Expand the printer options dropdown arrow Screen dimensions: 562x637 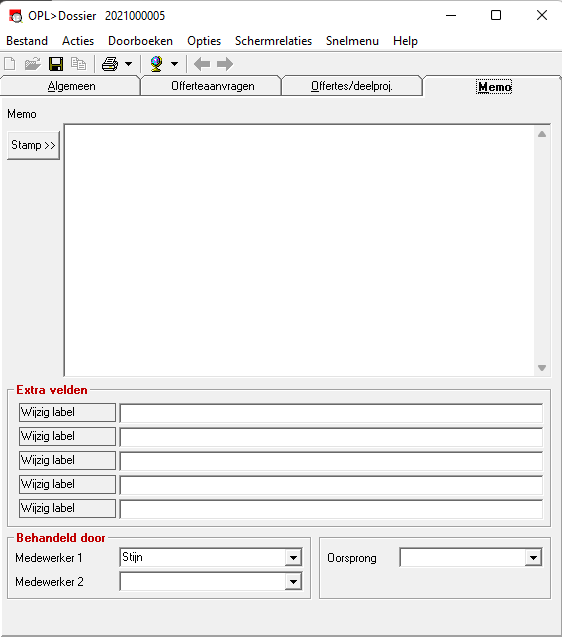pyautogui.click(x=128, y=64)
